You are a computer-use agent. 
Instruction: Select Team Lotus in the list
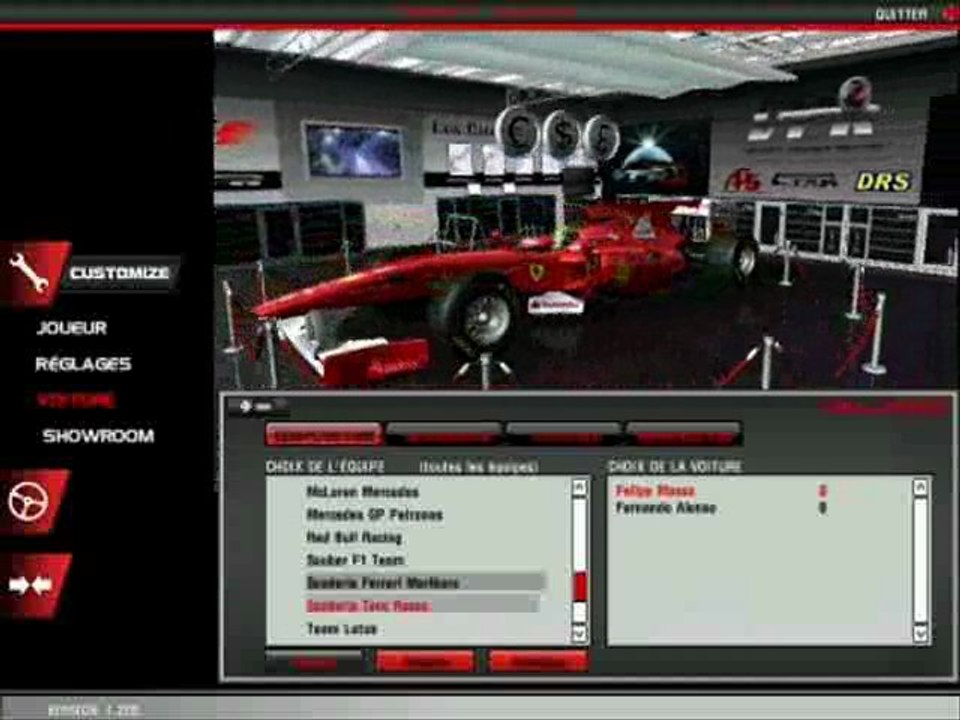click(x=341, y=629)
